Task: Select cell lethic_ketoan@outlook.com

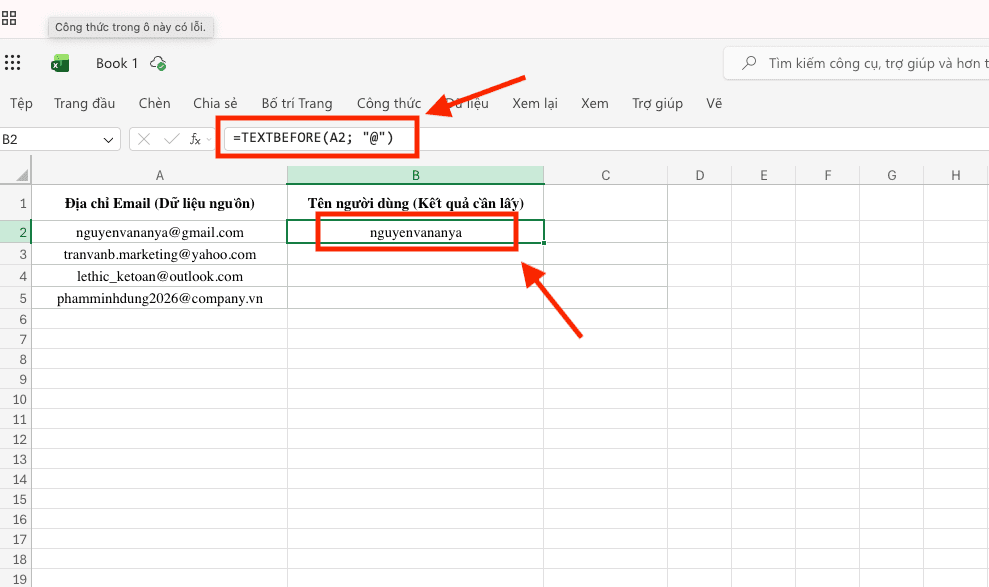Action: 160,276
